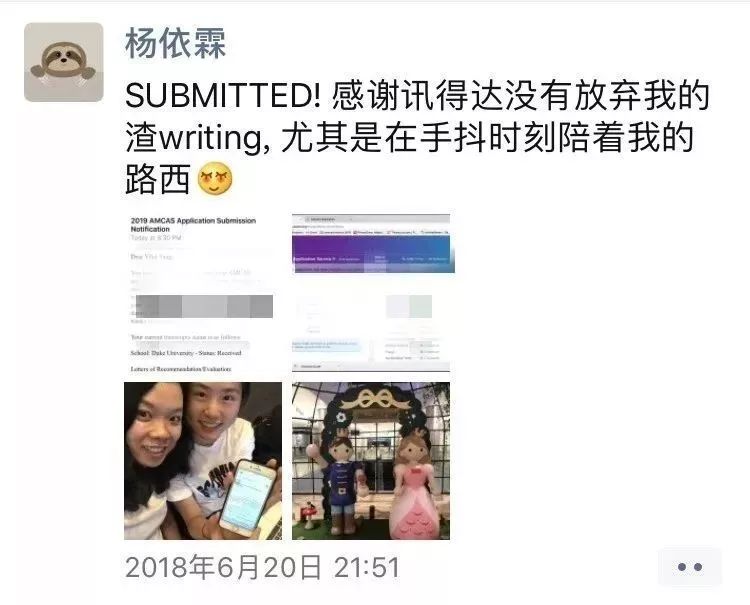
Task: Open the prince and princess dolls thumbnail
Action: click(x=371, y=461)
